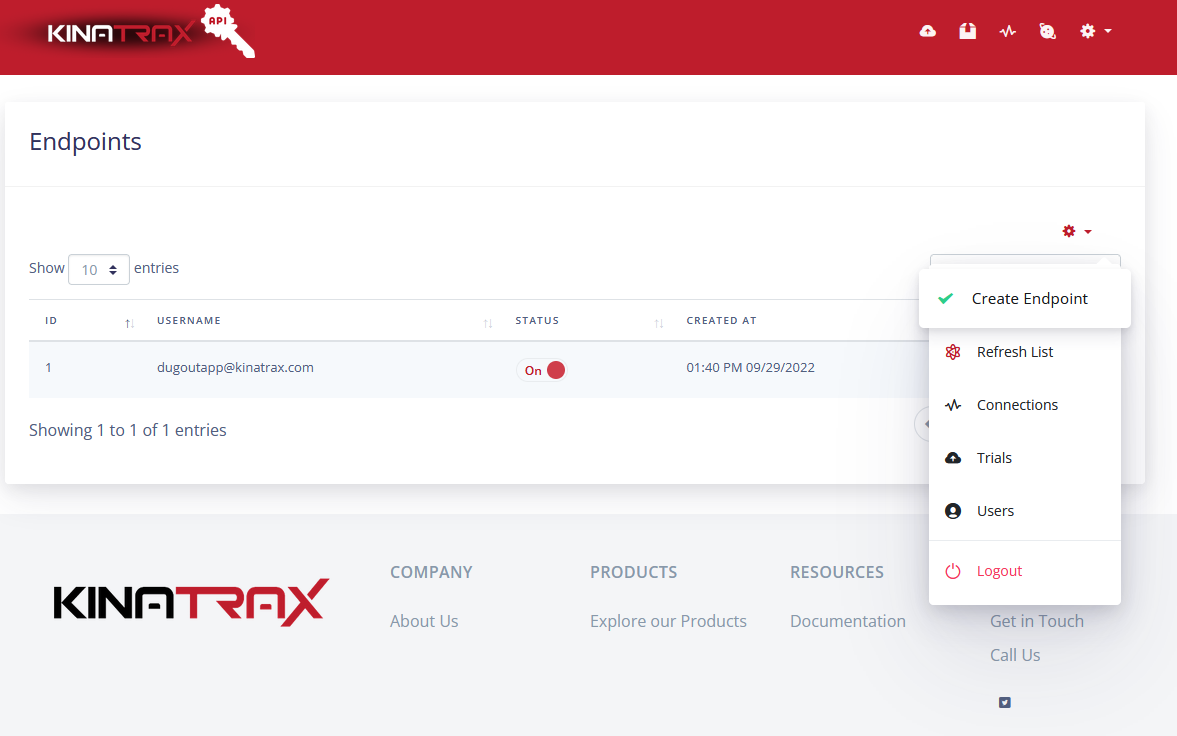Select Connections from the dropdown menu
Viewport: 1177px width, 736px height.
click(x=1016, y=405)
